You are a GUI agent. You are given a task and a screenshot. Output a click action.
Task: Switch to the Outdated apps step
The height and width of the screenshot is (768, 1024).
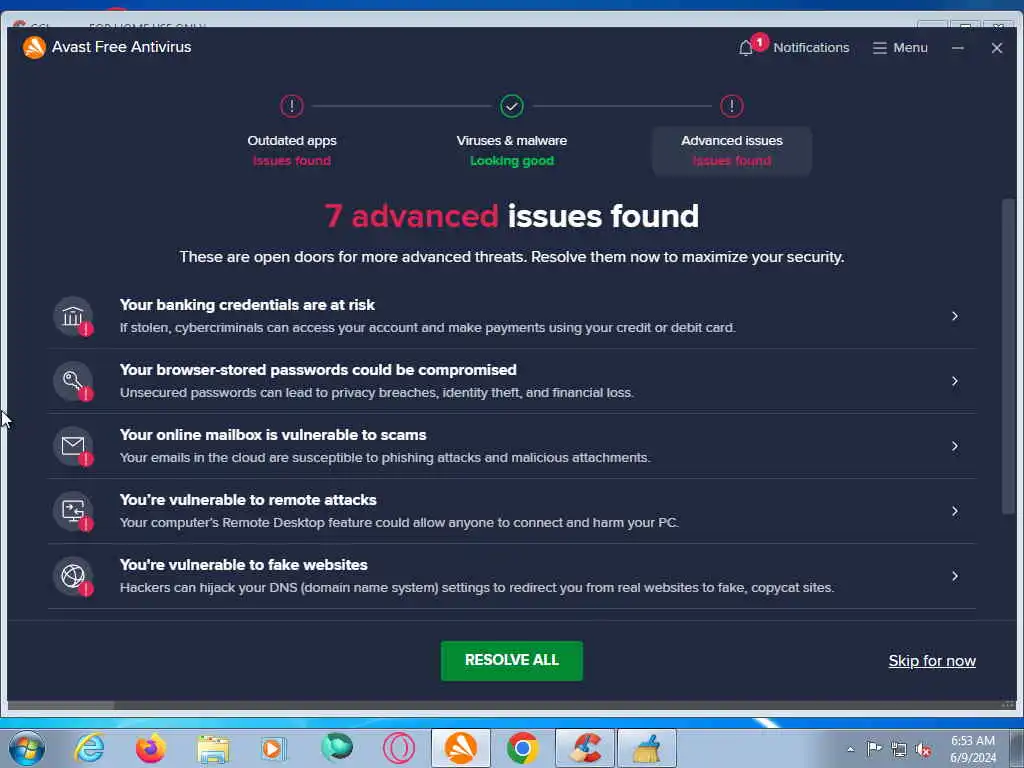pyautogui.click(x=292, y=150)
